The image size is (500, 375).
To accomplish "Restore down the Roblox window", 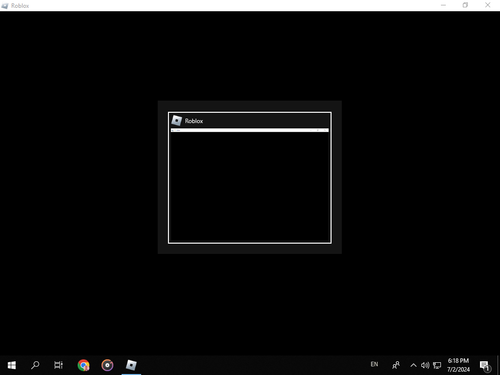I will coord(465,5).
